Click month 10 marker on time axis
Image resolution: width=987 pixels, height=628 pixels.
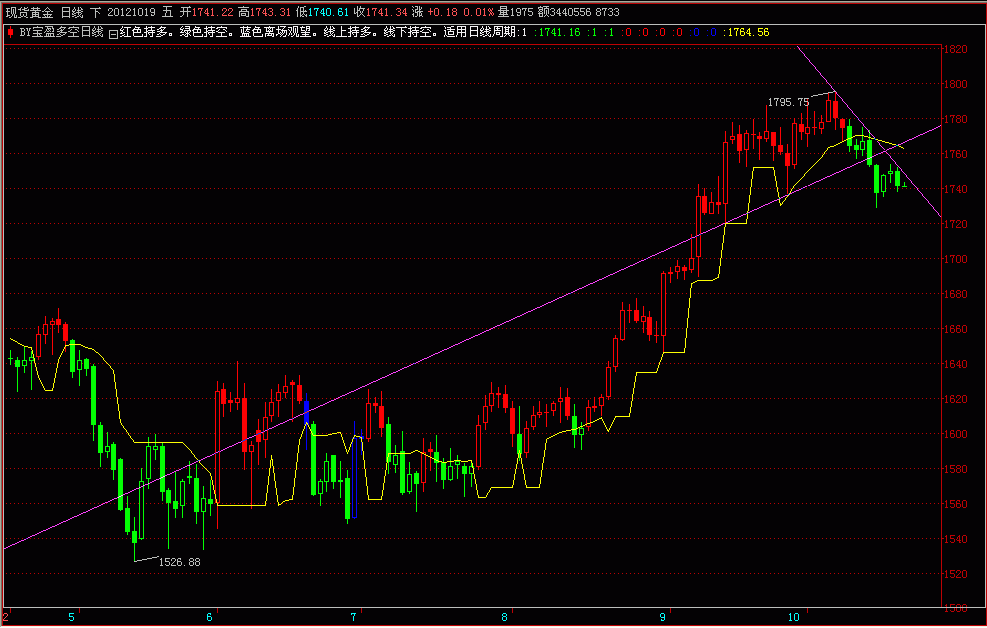794,617
